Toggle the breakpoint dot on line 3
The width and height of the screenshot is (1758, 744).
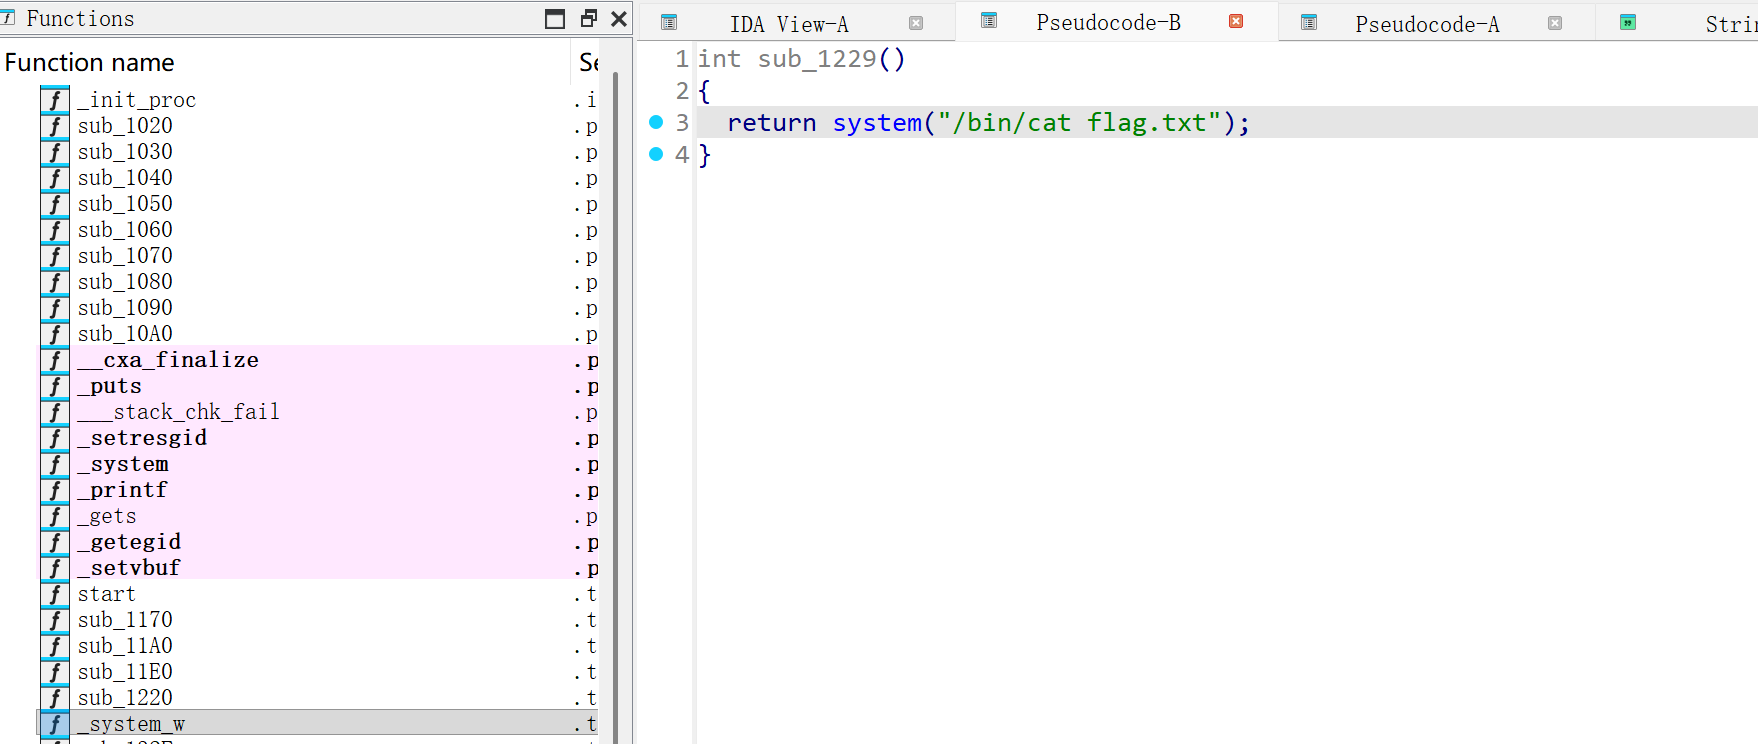(656, 122)
